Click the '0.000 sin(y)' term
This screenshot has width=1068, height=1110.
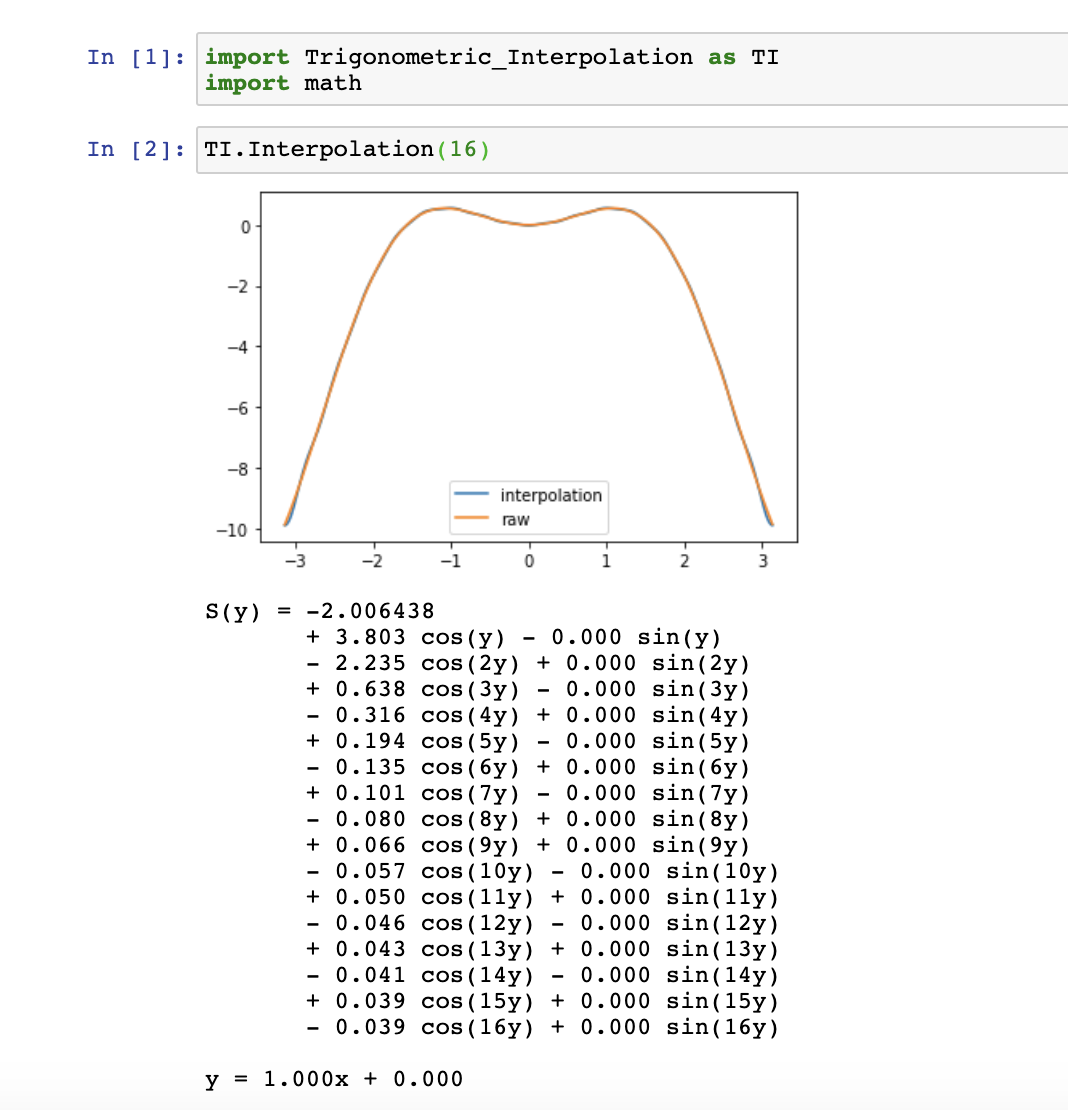[636, 637]
